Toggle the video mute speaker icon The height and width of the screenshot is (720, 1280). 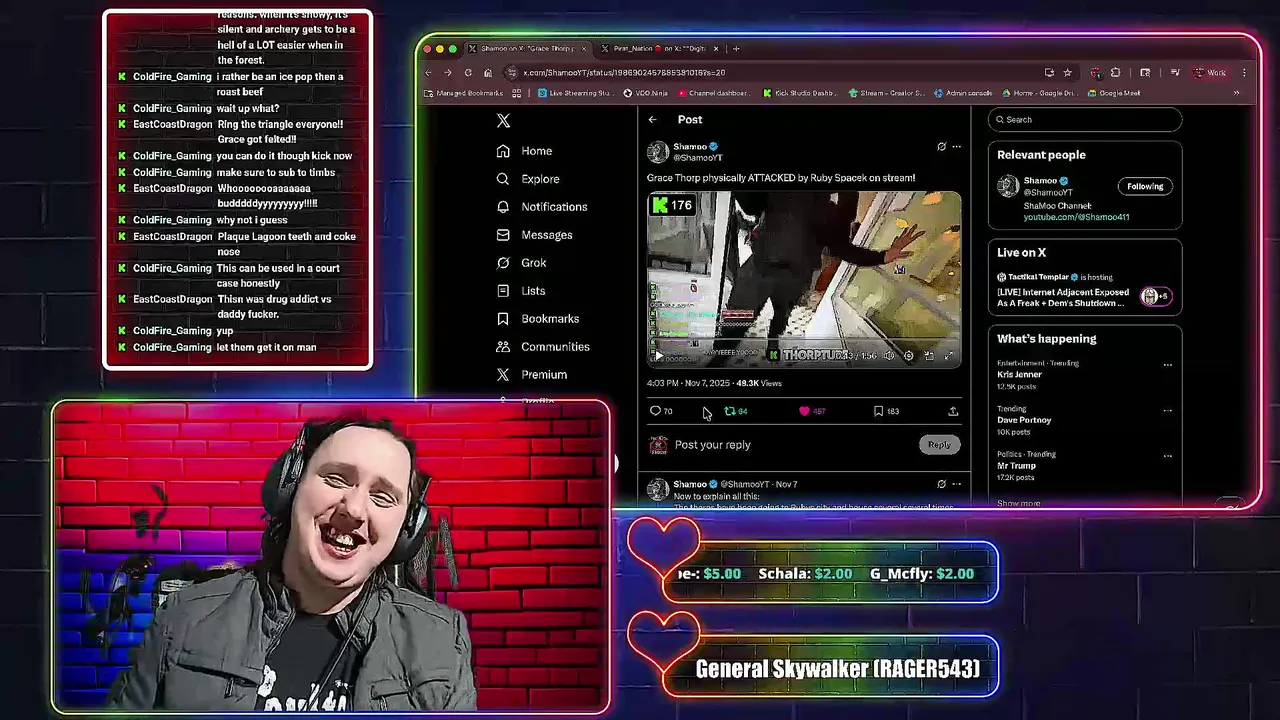click(889, 355)
